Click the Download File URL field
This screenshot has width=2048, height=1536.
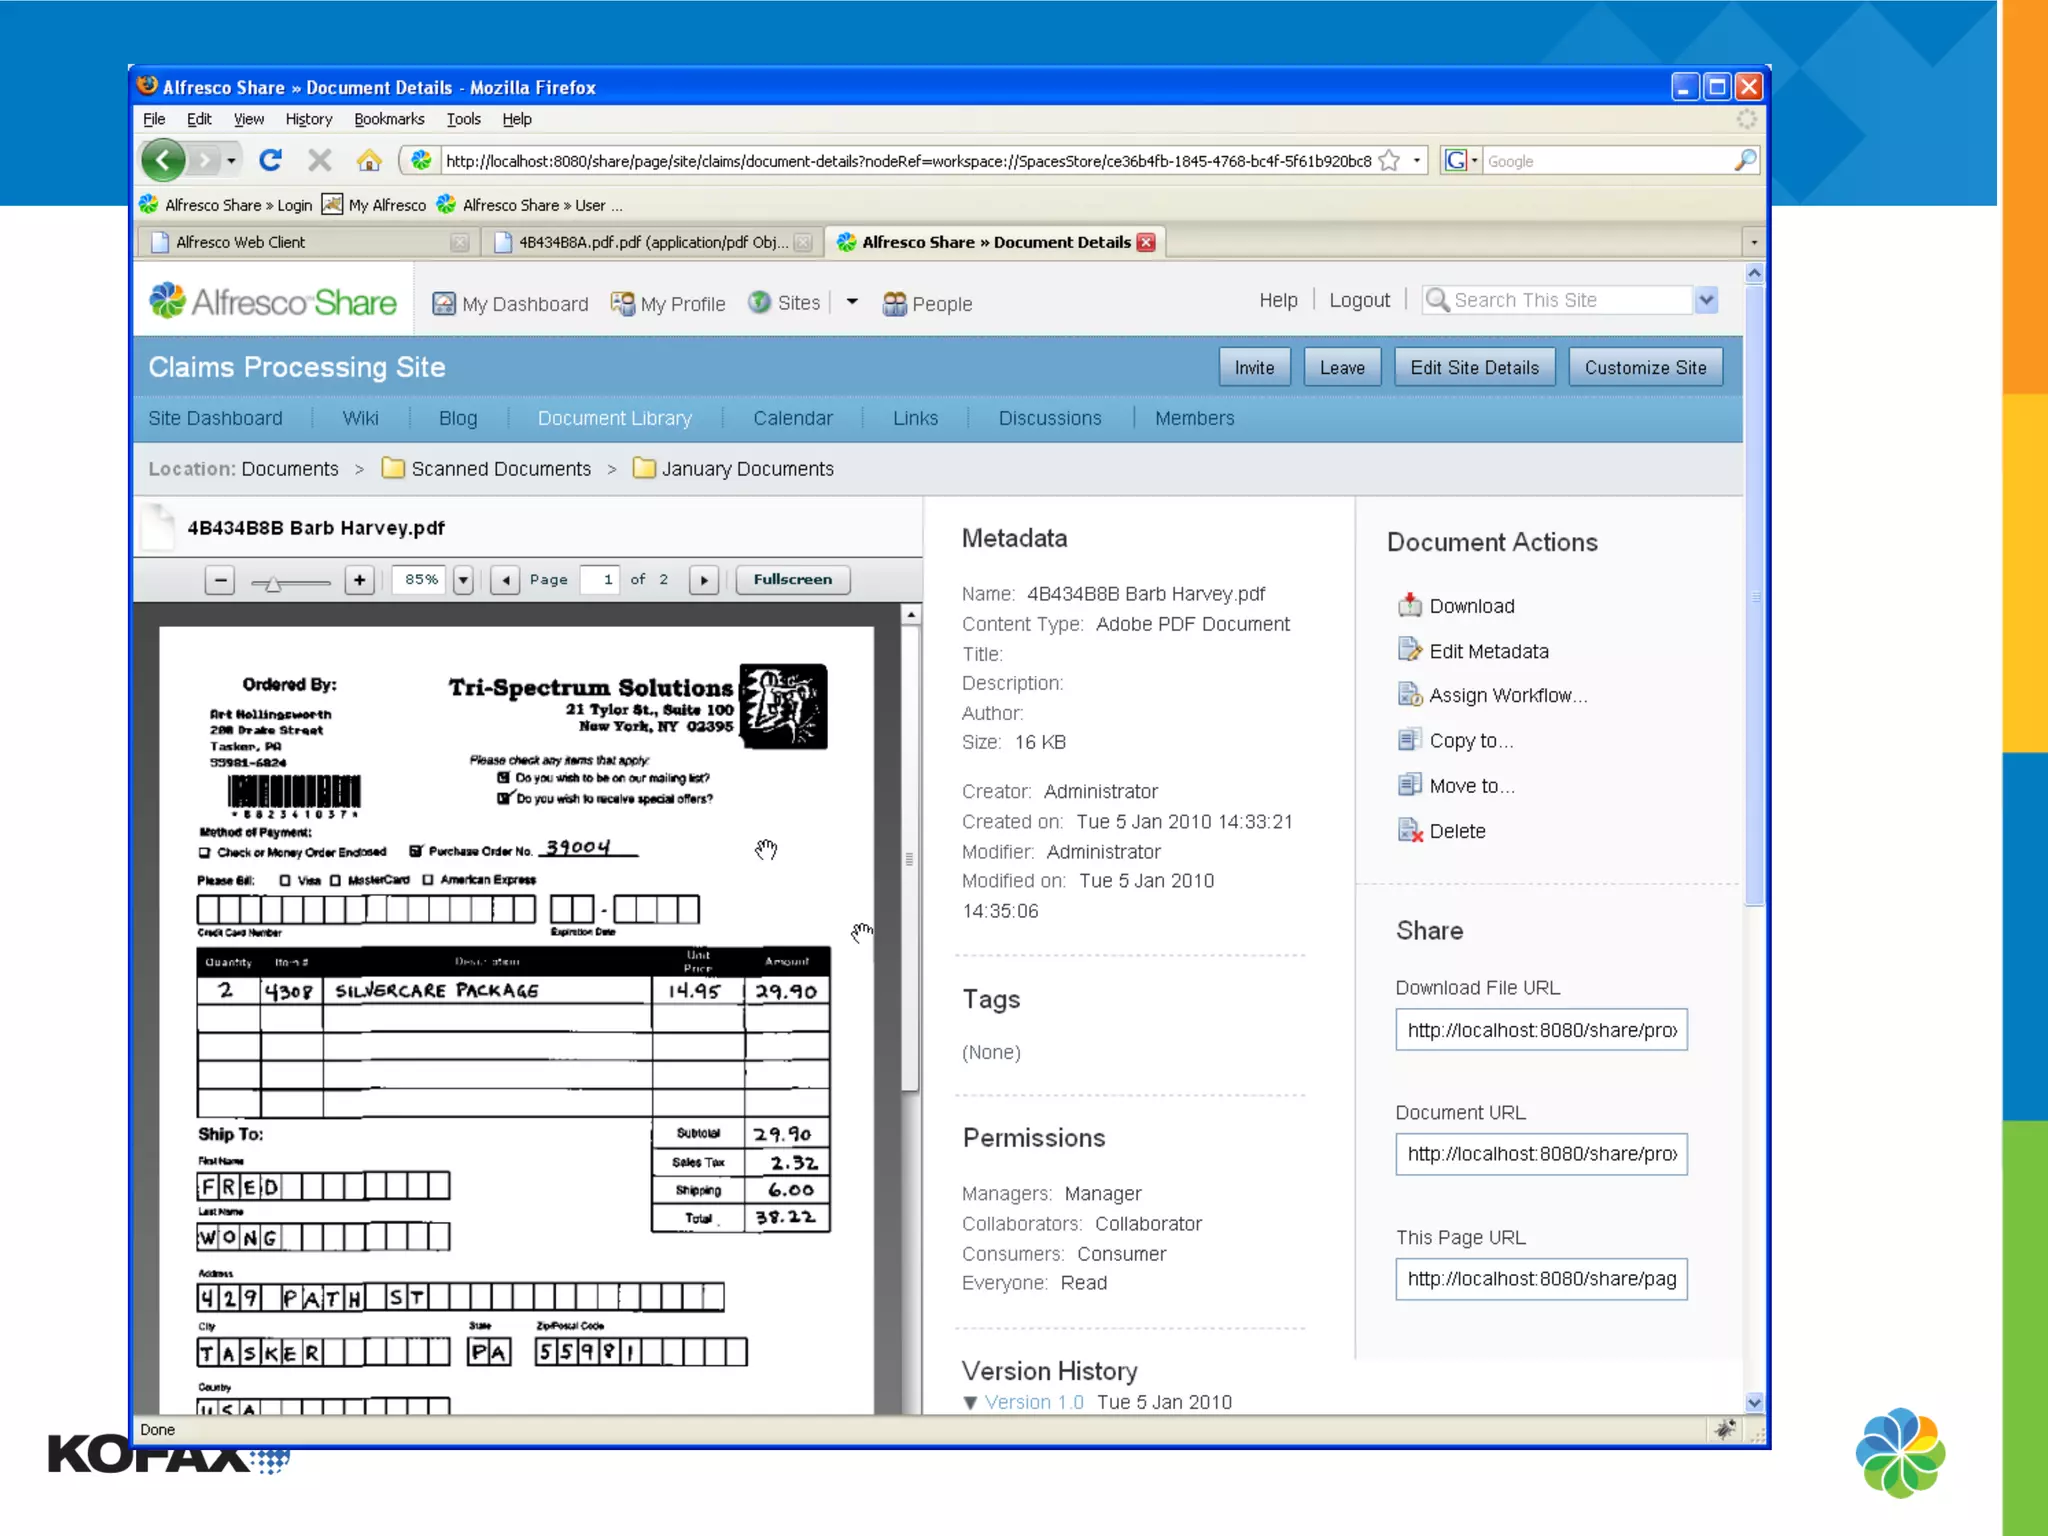pyautogui.click(x=1540, y=1030)
